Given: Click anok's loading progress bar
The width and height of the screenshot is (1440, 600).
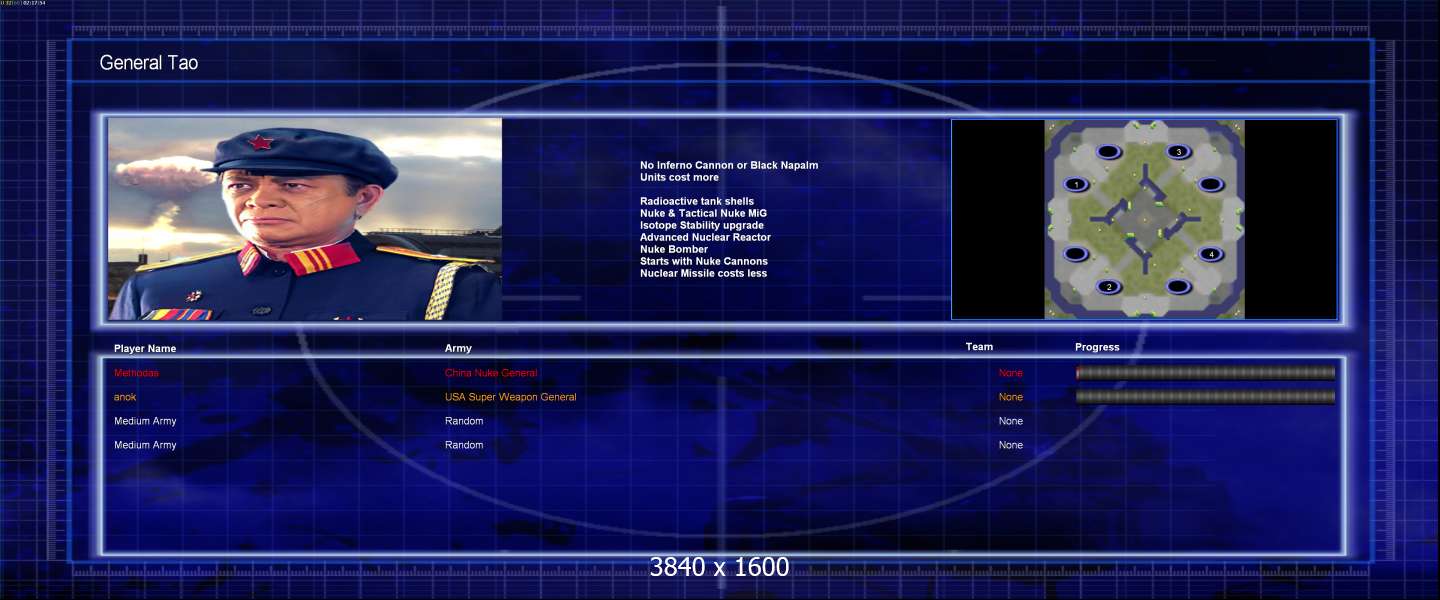Looking at the screenshot, I should [x=1205, y=397].
